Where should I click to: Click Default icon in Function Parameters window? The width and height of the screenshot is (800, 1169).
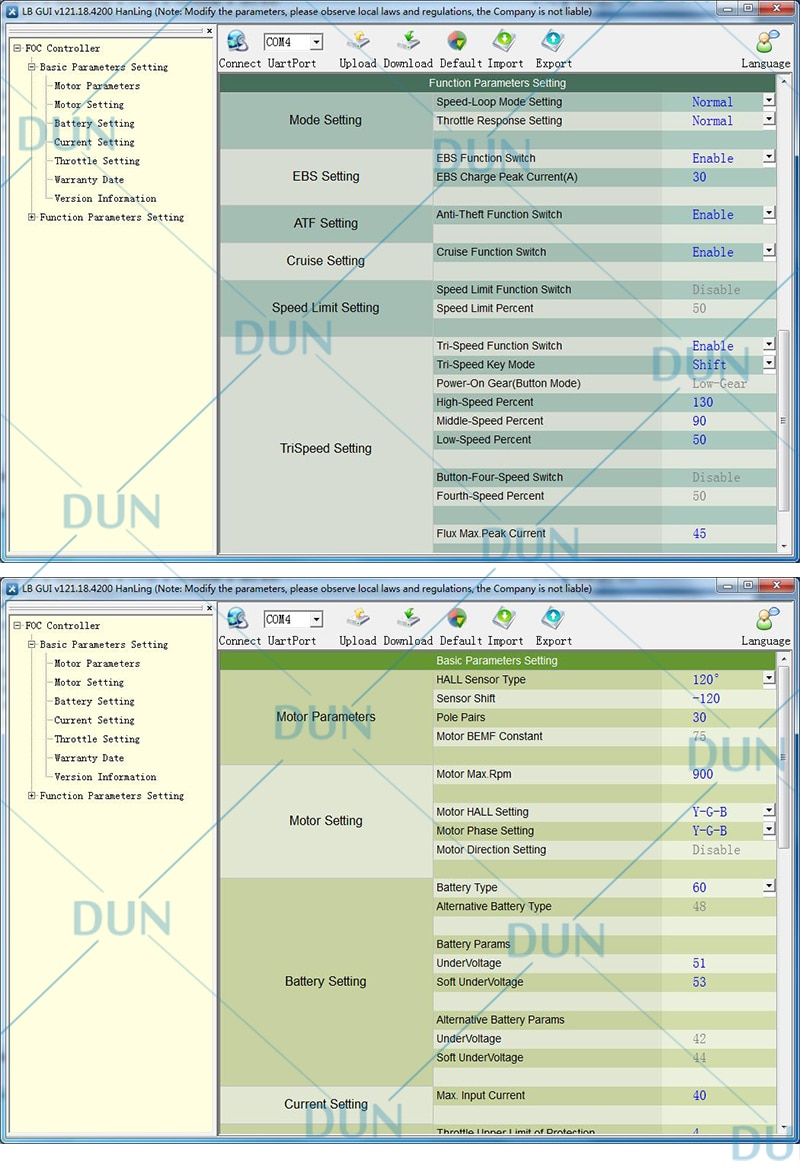pos(456,42)
